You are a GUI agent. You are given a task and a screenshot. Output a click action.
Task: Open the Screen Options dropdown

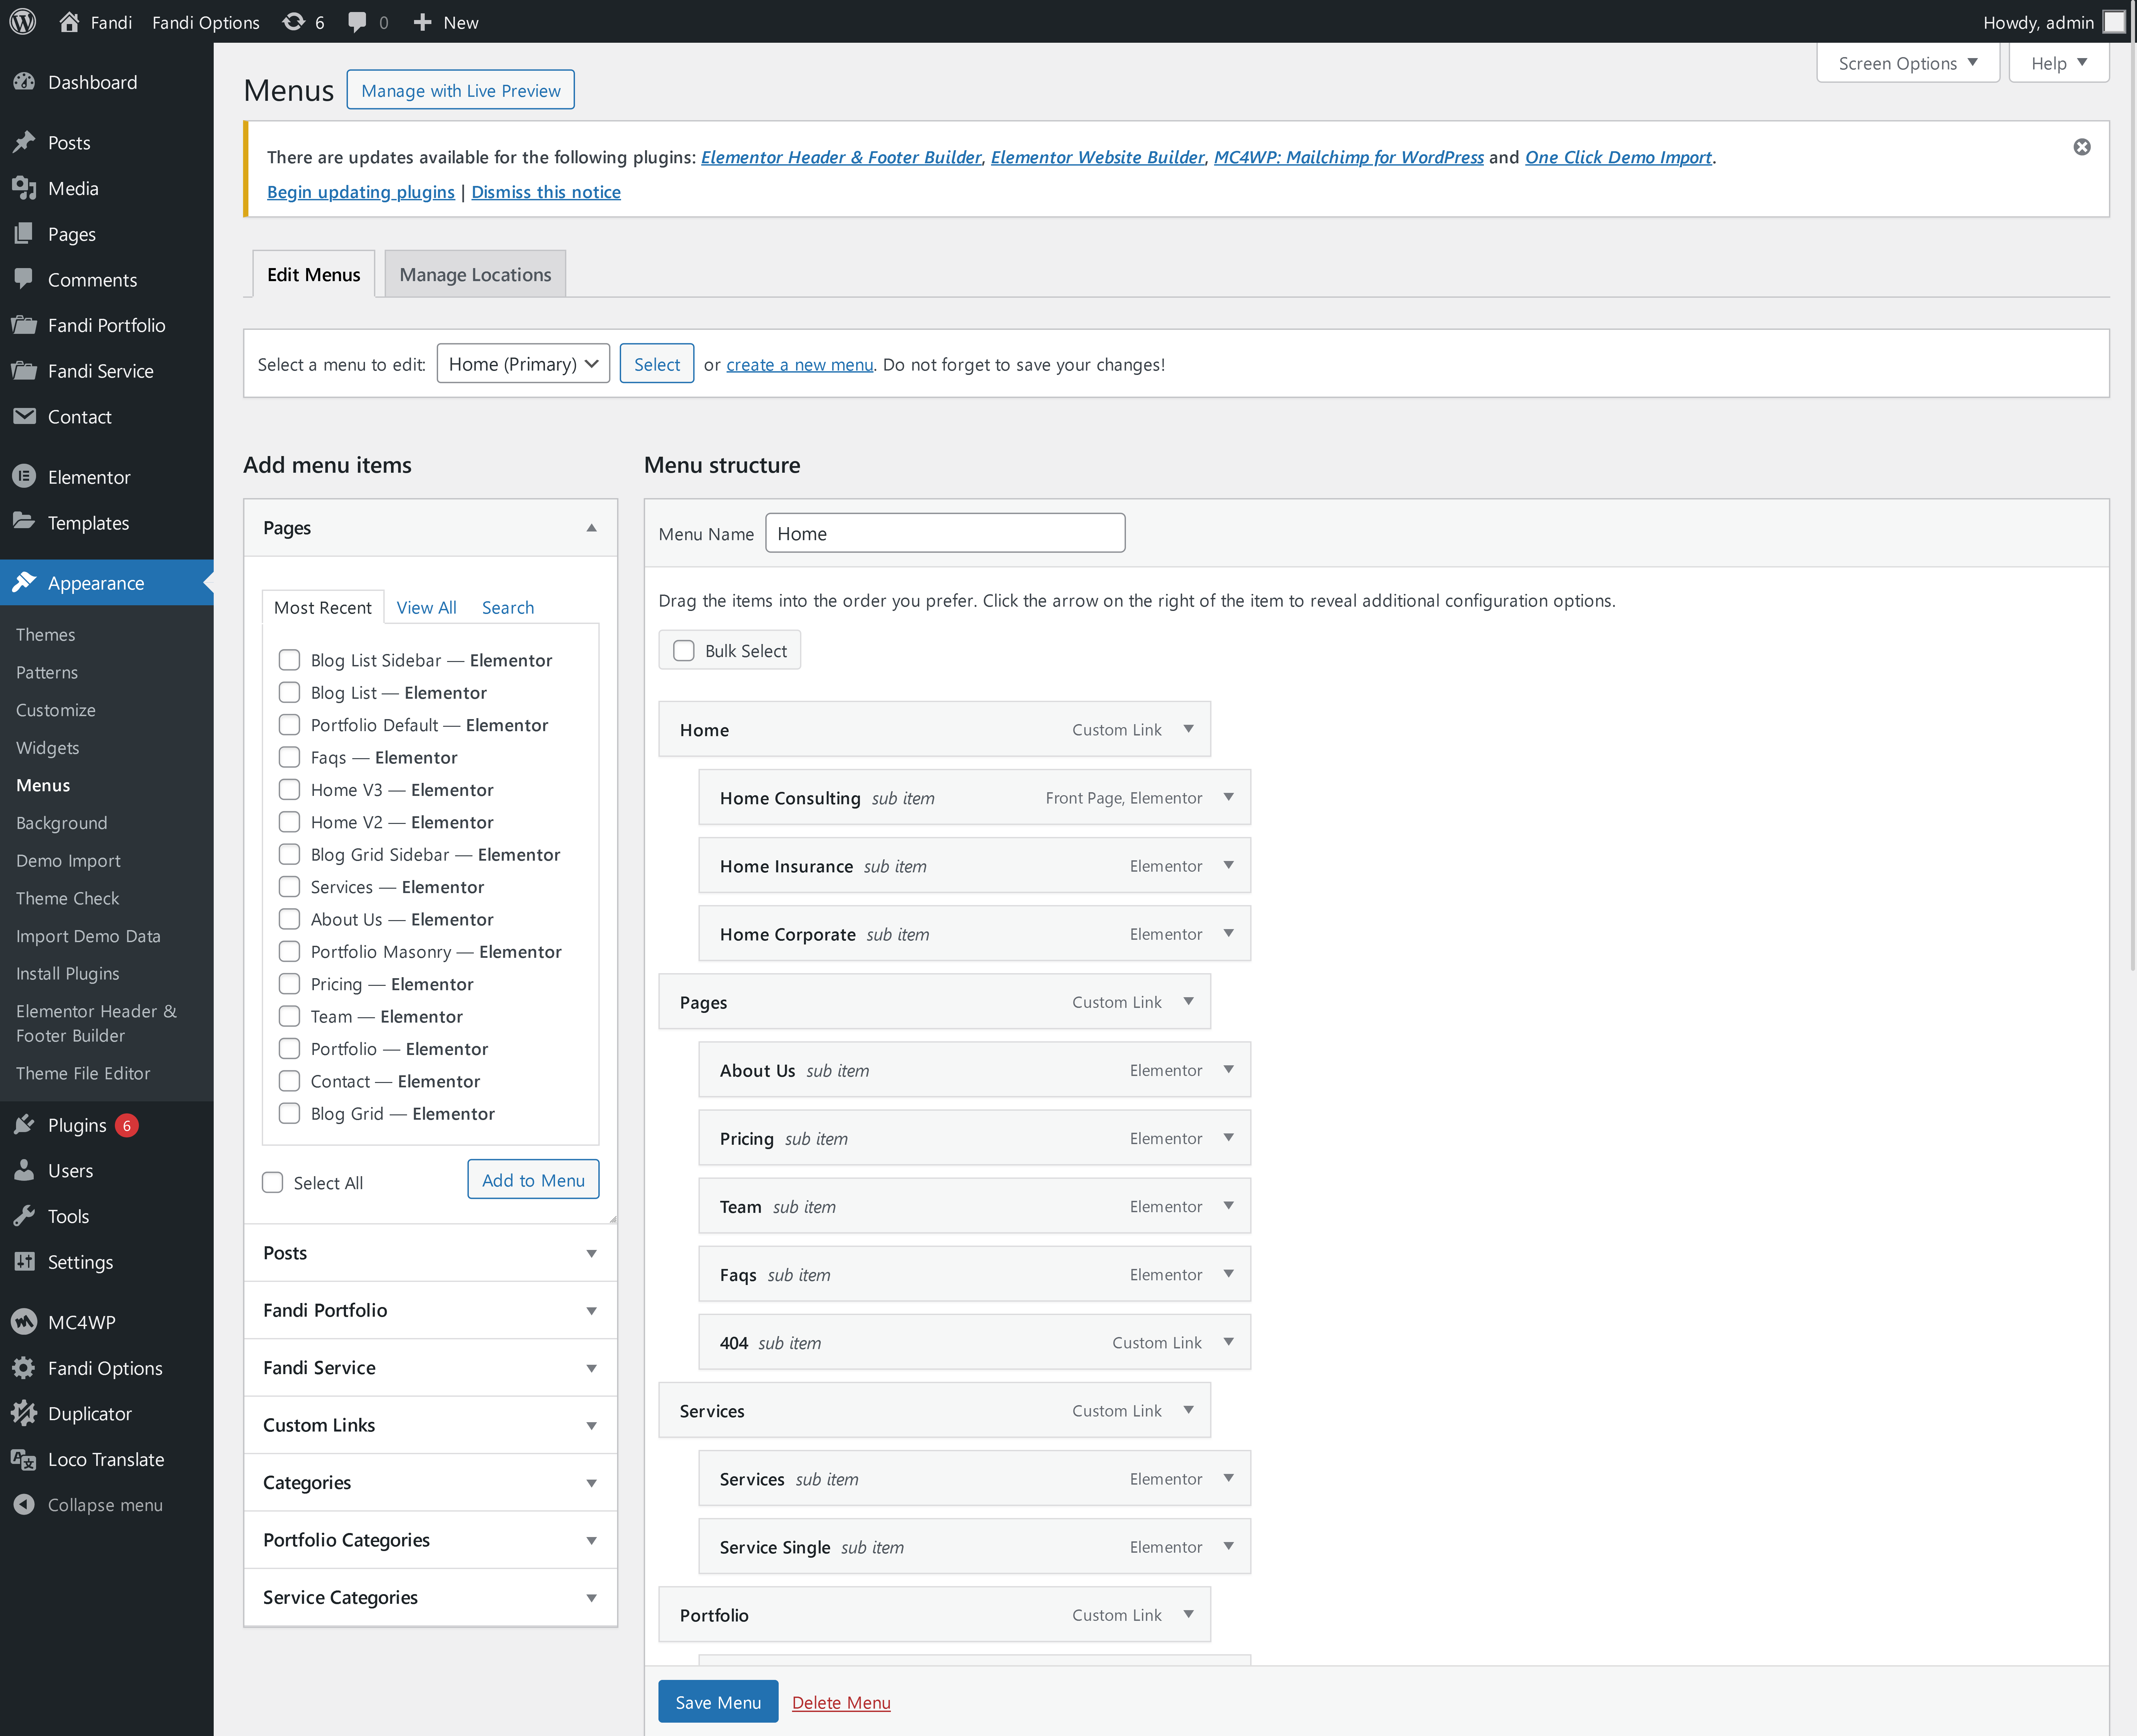tap(1908, 63)
